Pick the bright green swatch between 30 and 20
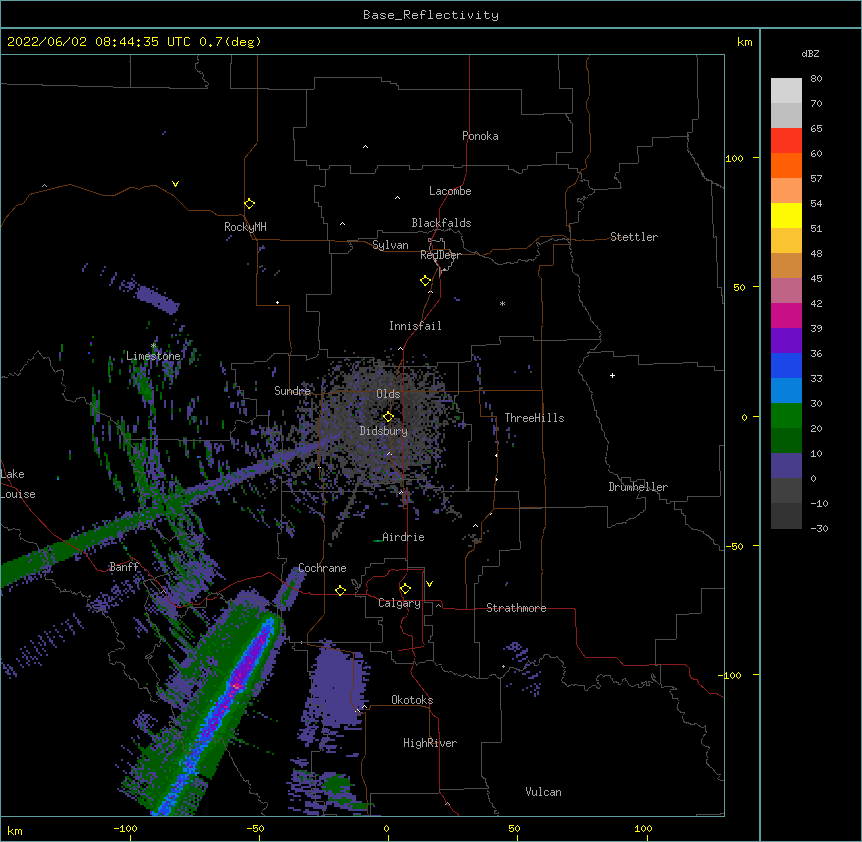Viewport: 862px width, 842px height. coord(786,416)
